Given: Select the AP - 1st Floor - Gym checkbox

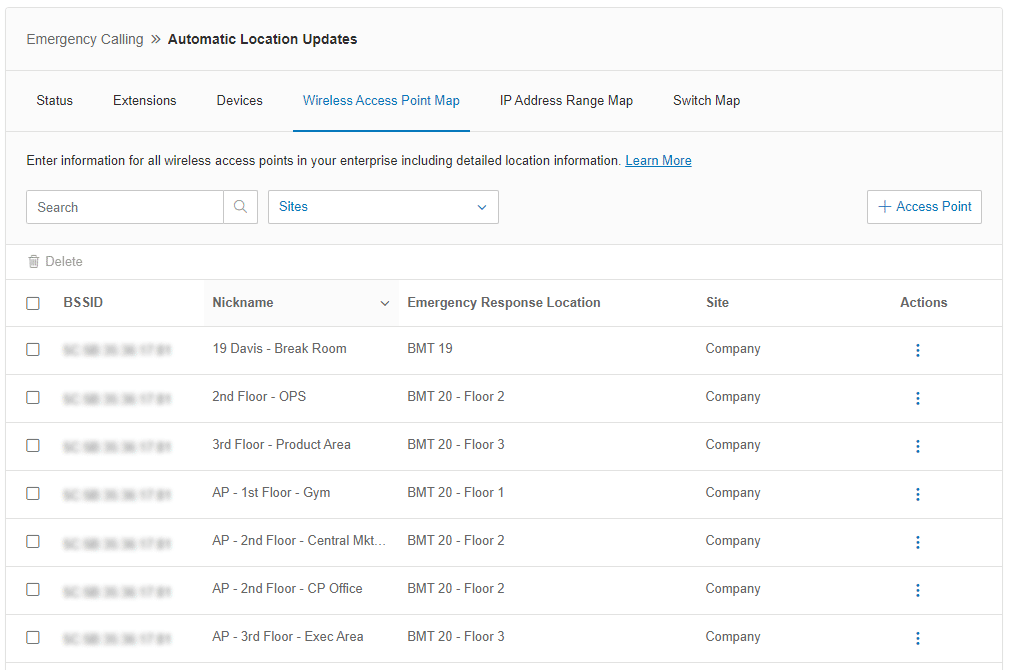Looking at the screenshot, I should (x=33, y=494).
